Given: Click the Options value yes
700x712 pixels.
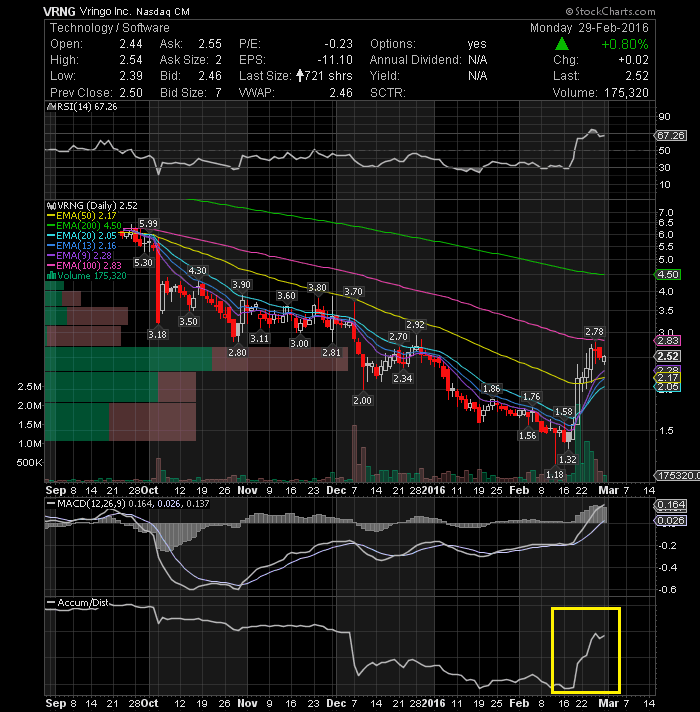Looking at the screenshot, I should click(x=477, y=44).
